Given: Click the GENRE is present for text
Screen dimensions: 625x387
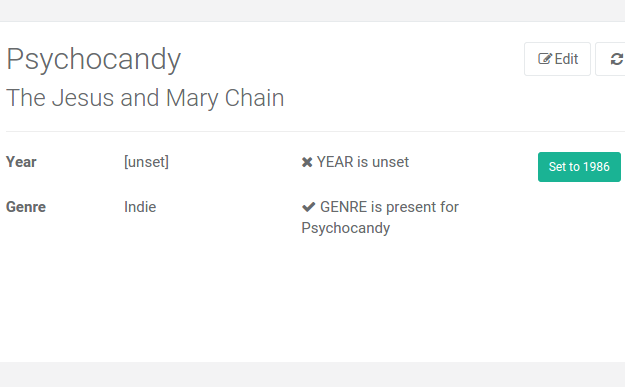Looking at the screenshot, I should [x=389, y=207].
